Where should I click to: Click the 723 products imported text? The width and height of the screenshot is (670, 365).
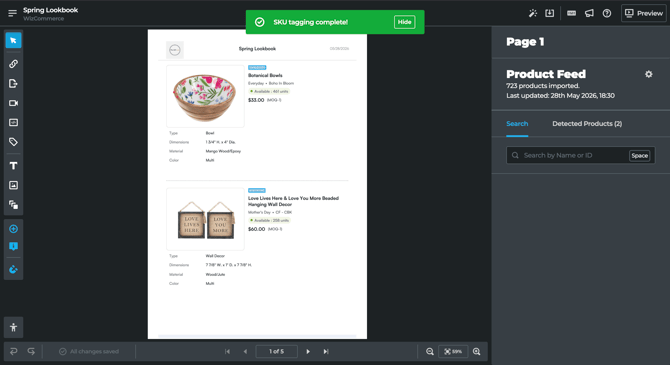coord(543,86)
